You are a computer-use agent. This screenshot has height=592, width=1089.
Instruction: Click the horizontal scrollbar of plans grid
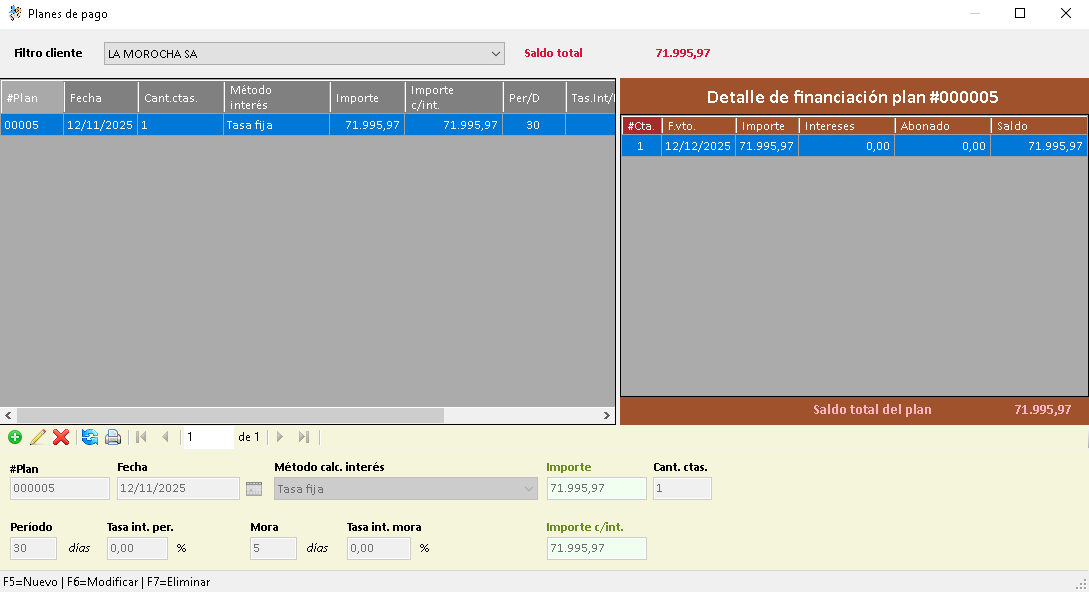pyautogui.click(x=230, y=415)
